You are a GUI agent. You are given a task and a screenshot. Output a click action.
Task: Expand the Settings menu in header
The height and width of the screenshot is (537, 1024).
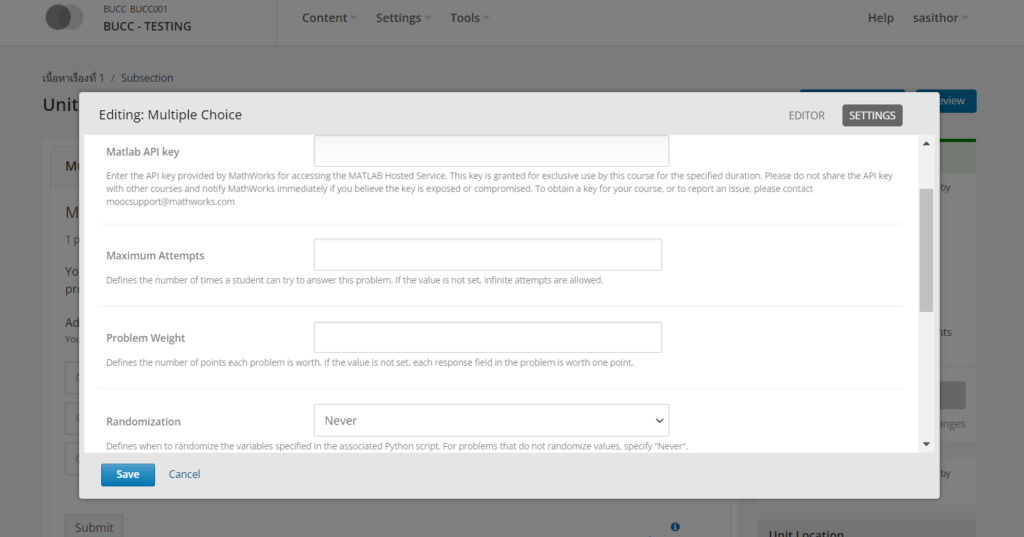tap(403, 18)
